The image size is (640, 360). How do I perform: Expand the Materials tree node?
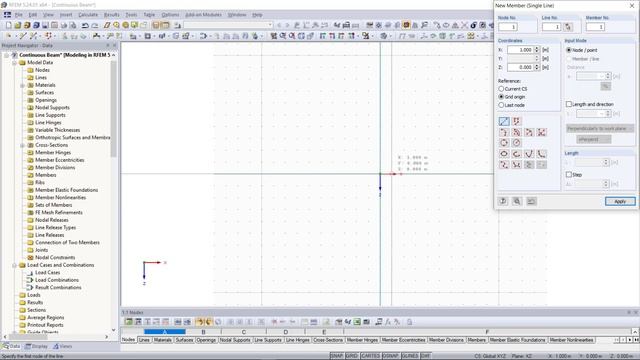(22, 85)
